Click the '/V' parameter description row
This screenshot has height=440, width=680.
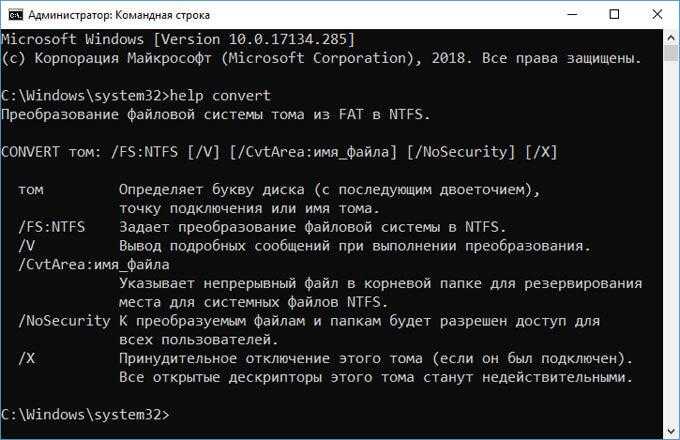click(x=304, y=246)
